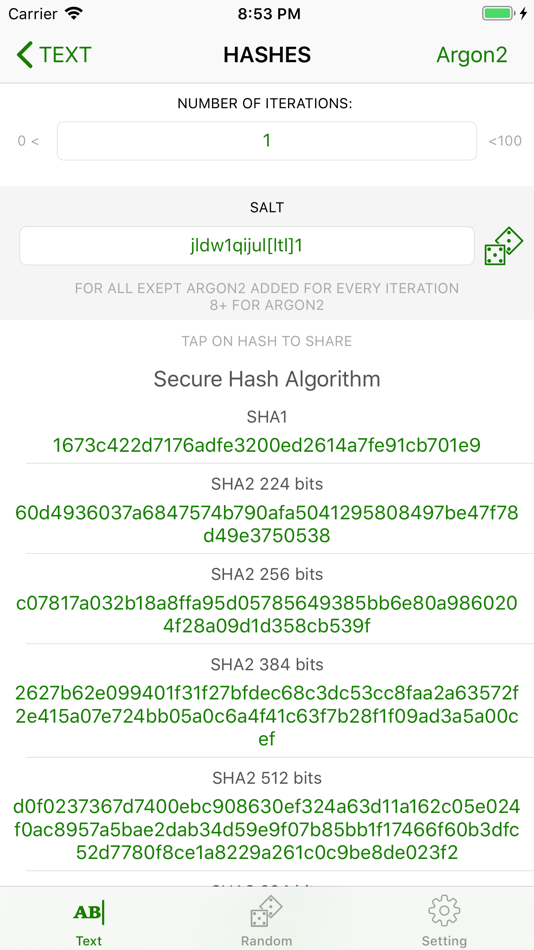The height and width of the screenshot is (950, 534).
Task: Edit the number of iterations field
Action: click(x=267, y=141)
